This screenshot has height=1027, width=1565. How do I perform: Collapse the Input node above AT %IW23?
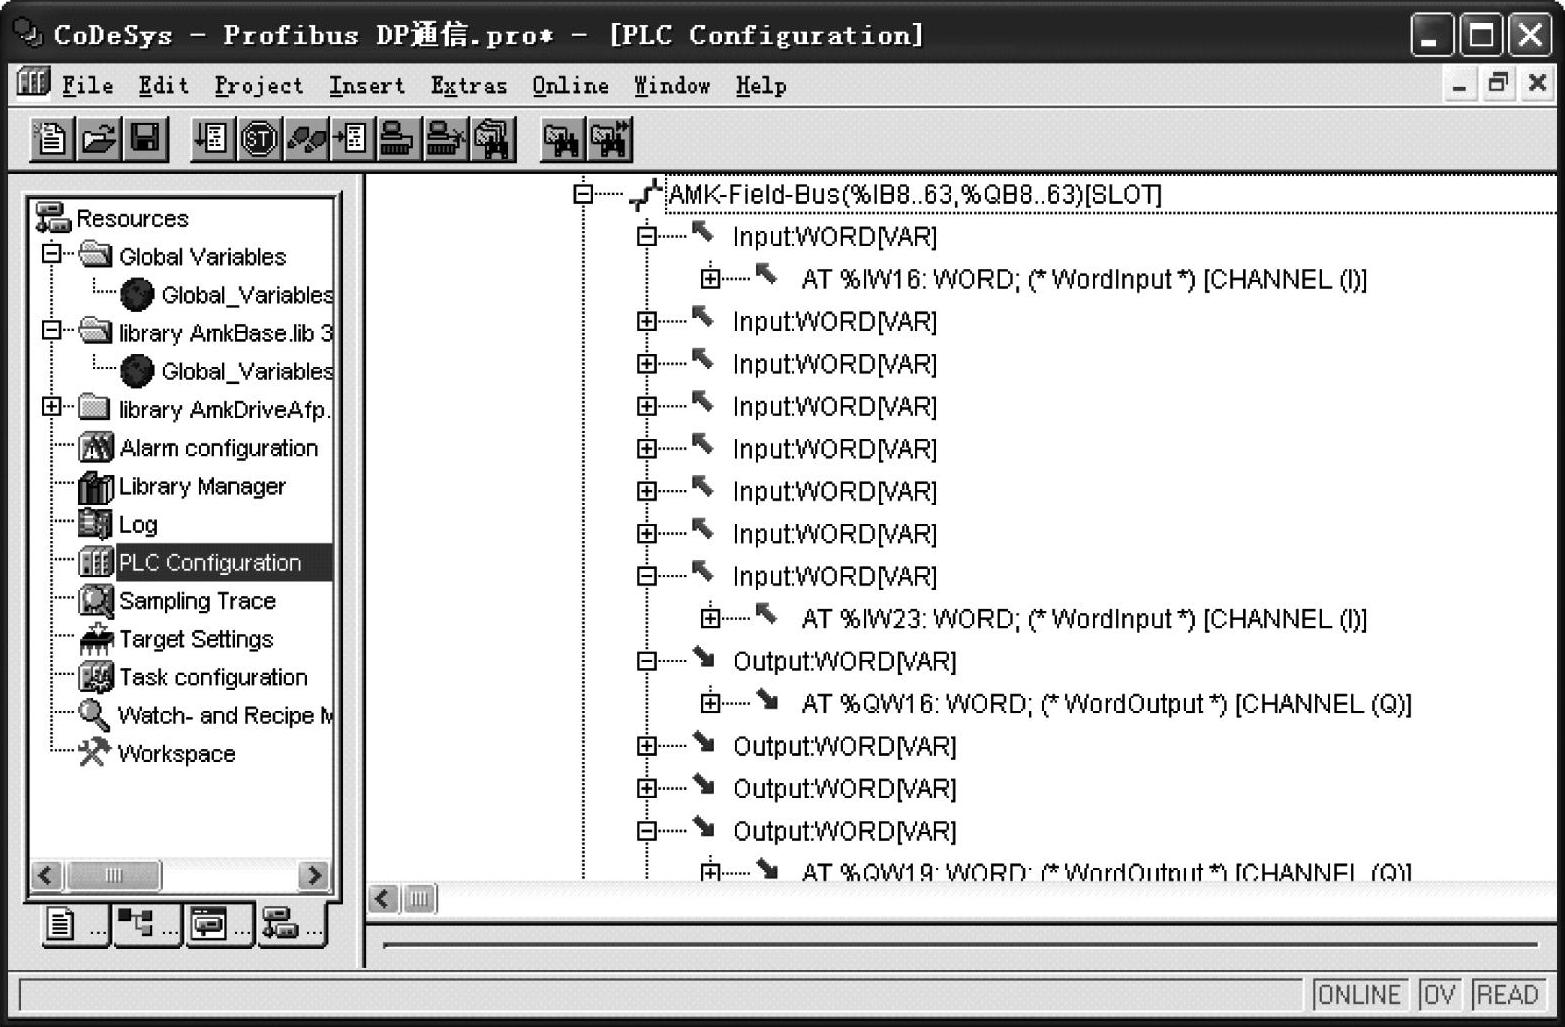pos(647,576)
